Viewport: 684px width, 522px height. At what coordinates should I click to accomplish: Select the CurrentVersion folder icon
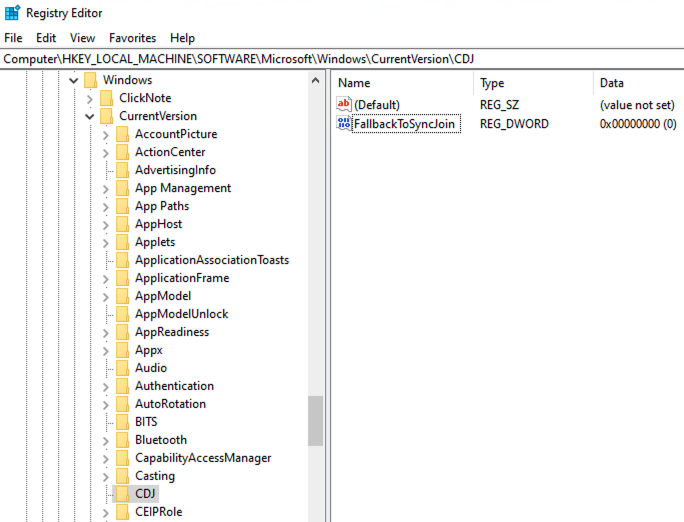pyautogui.click(x=106, y=116)
